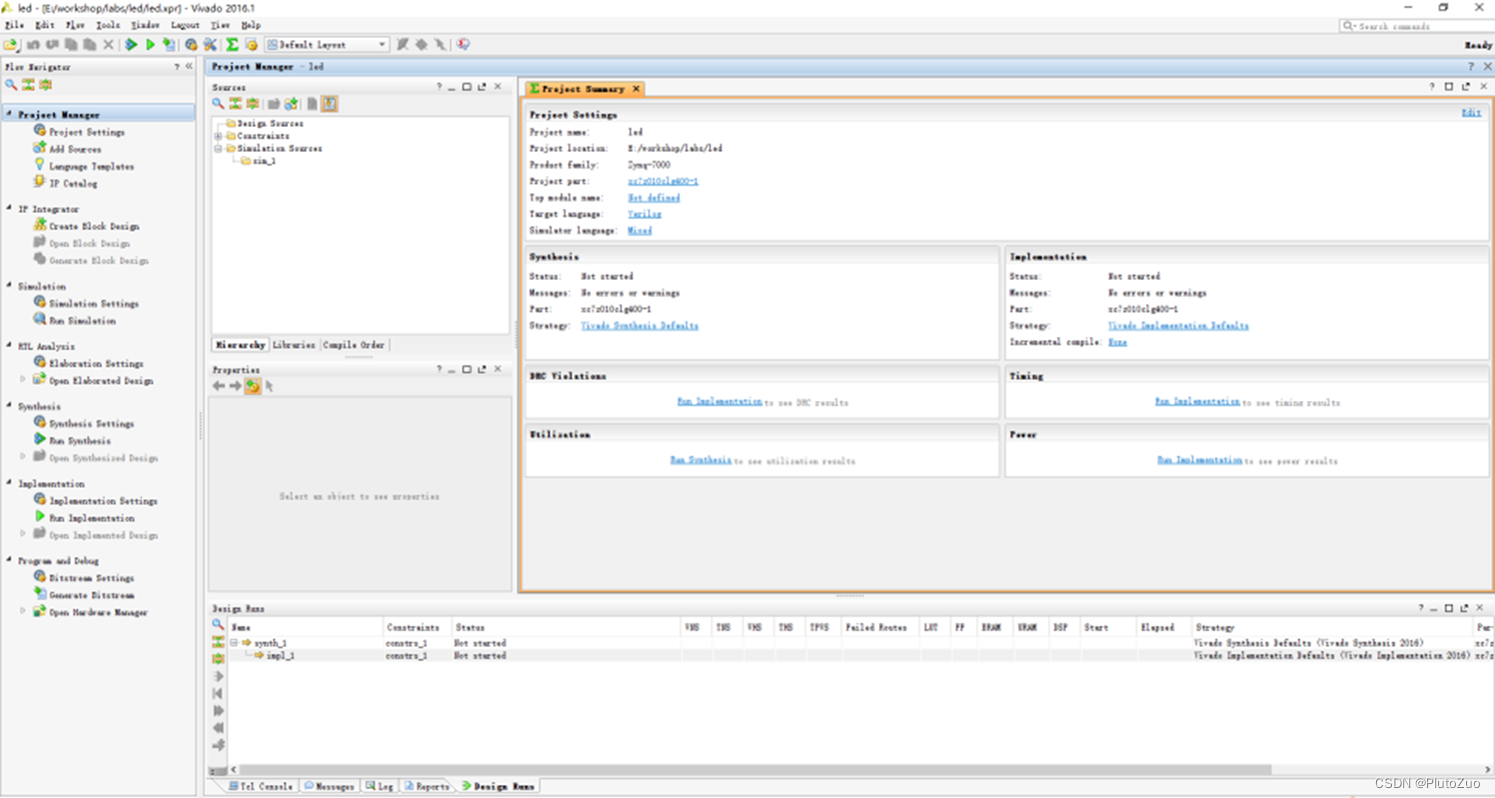
Task: Select Add Sources in Flow Navigator
Action: coord(75,149)
